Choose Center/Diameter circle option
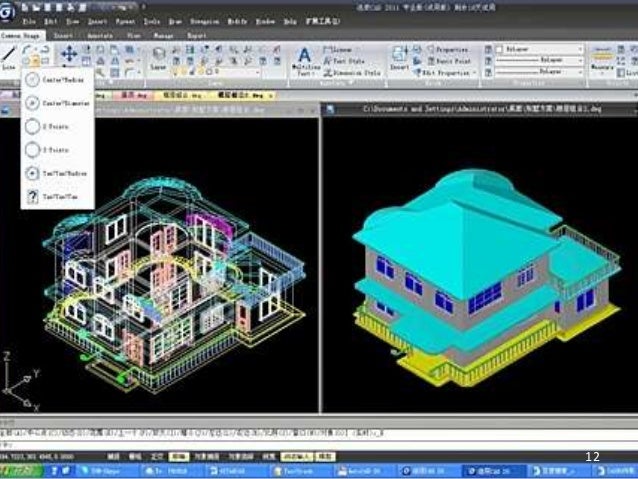The image size is (638, 479). click(x=57, y=103)
